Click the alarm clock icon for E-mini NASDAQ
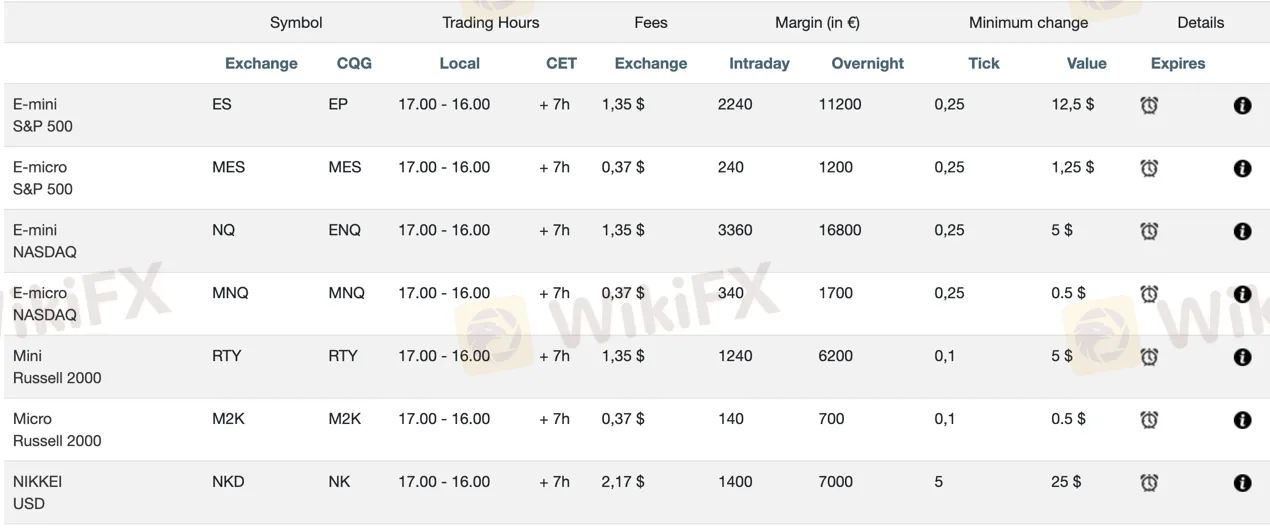 tap(1149, 231)
